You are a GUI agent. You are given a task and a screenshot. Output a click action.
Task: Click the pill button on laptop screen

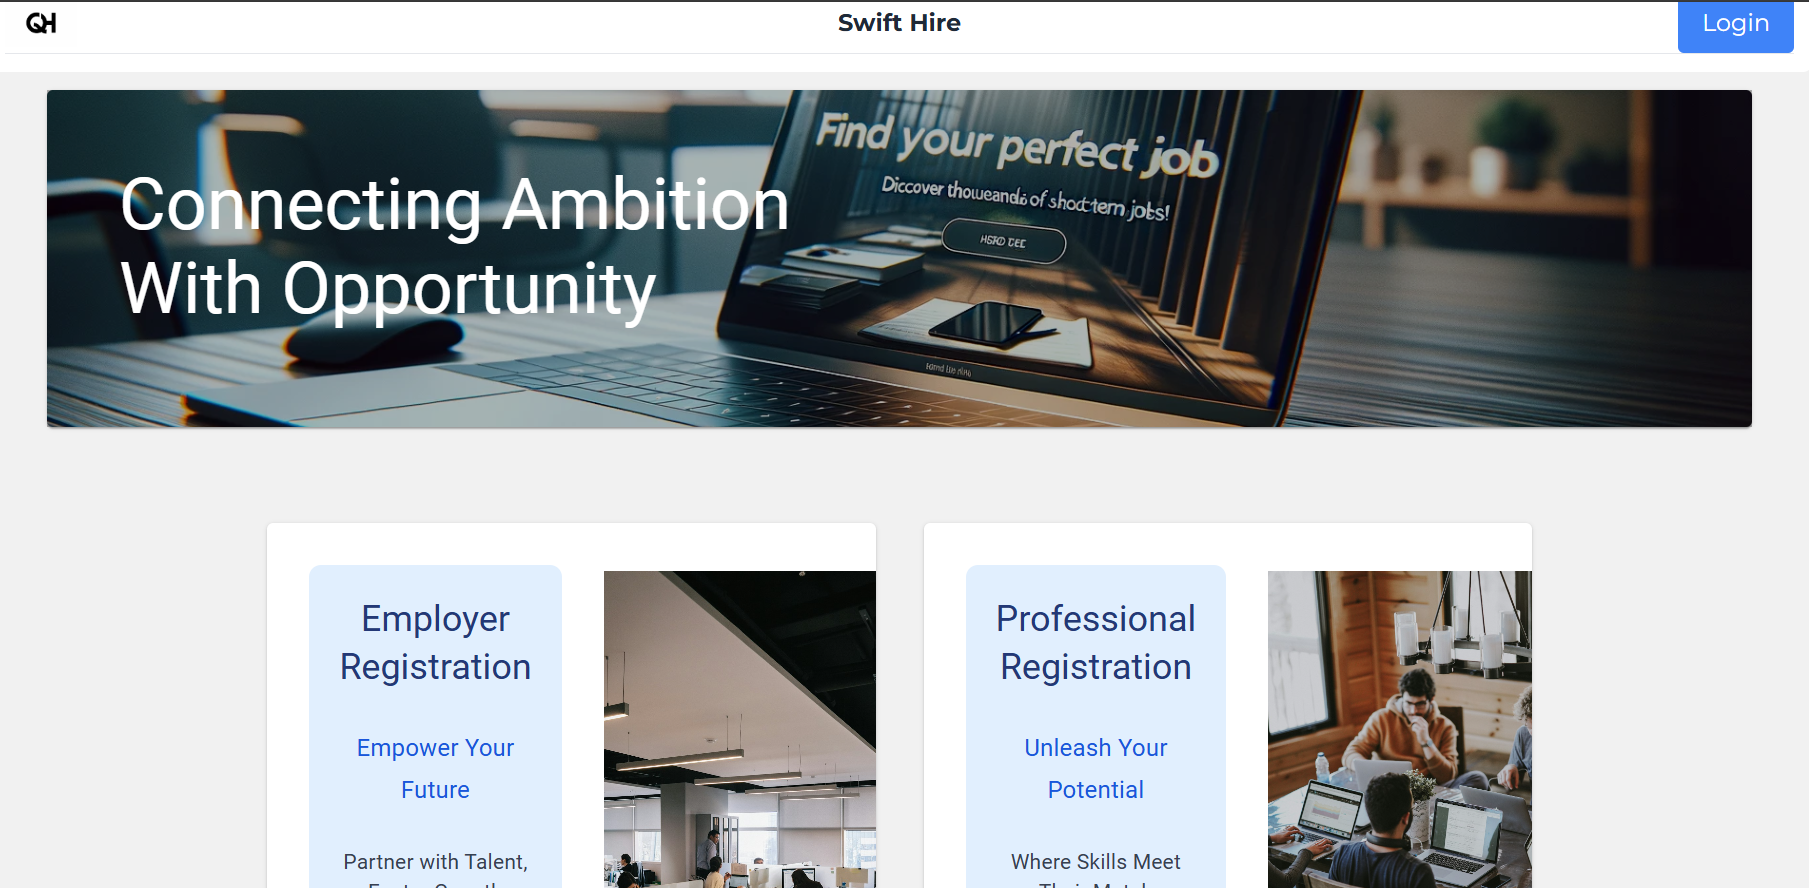[1004, 242]
